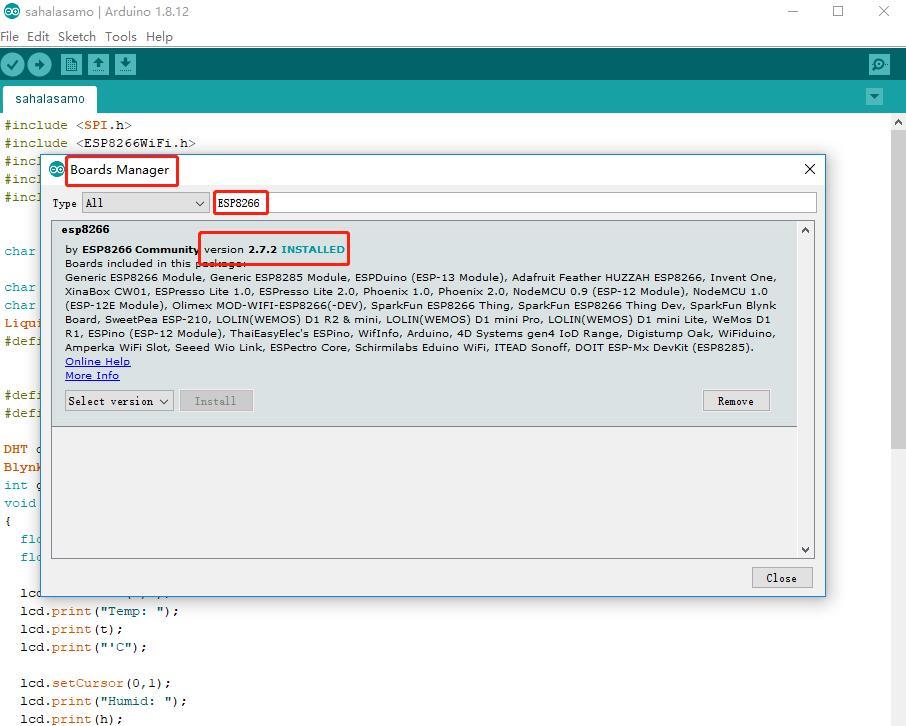Click the code editor vertical scrollbar thumb

click(898, 289)
